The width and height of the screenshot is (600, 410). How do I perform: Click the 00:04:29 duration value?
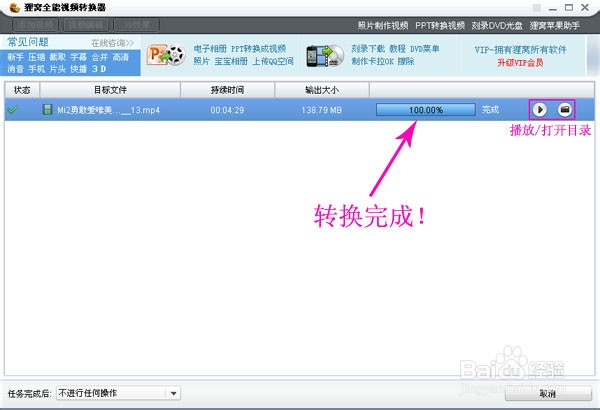[x=227, y=110]
